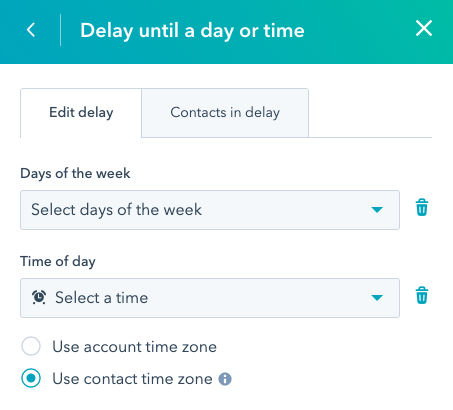
Task: Delete the Time of day row
Action: point(422,295)
